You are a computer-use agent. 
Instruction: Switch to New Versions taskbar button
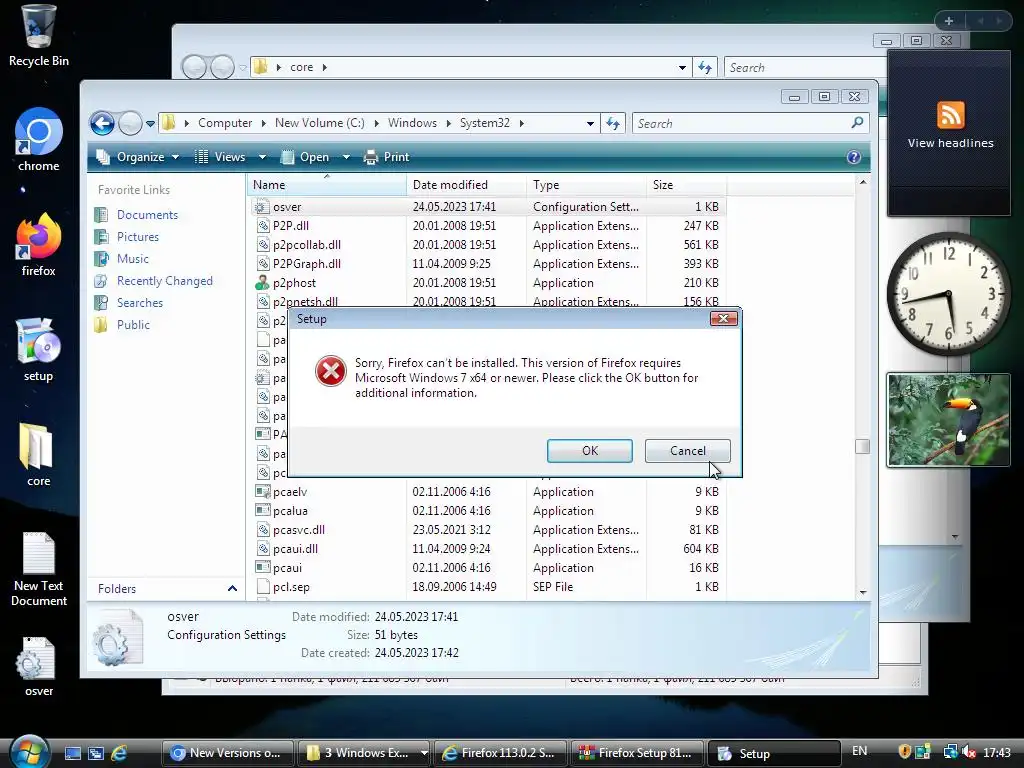(227, 753)
